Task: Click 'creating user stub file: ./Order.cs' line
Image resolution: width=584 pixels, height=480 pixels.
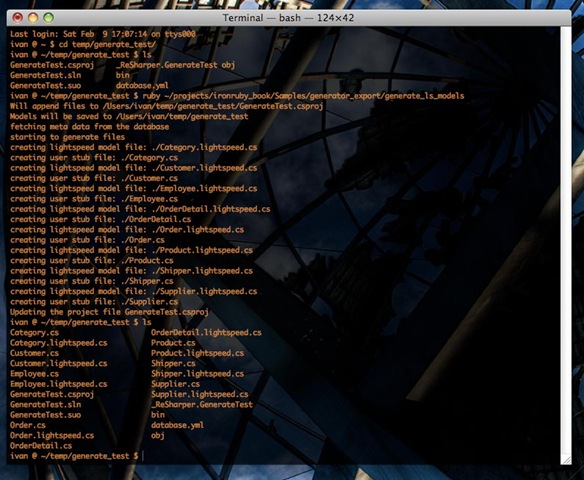Action: 87,240
